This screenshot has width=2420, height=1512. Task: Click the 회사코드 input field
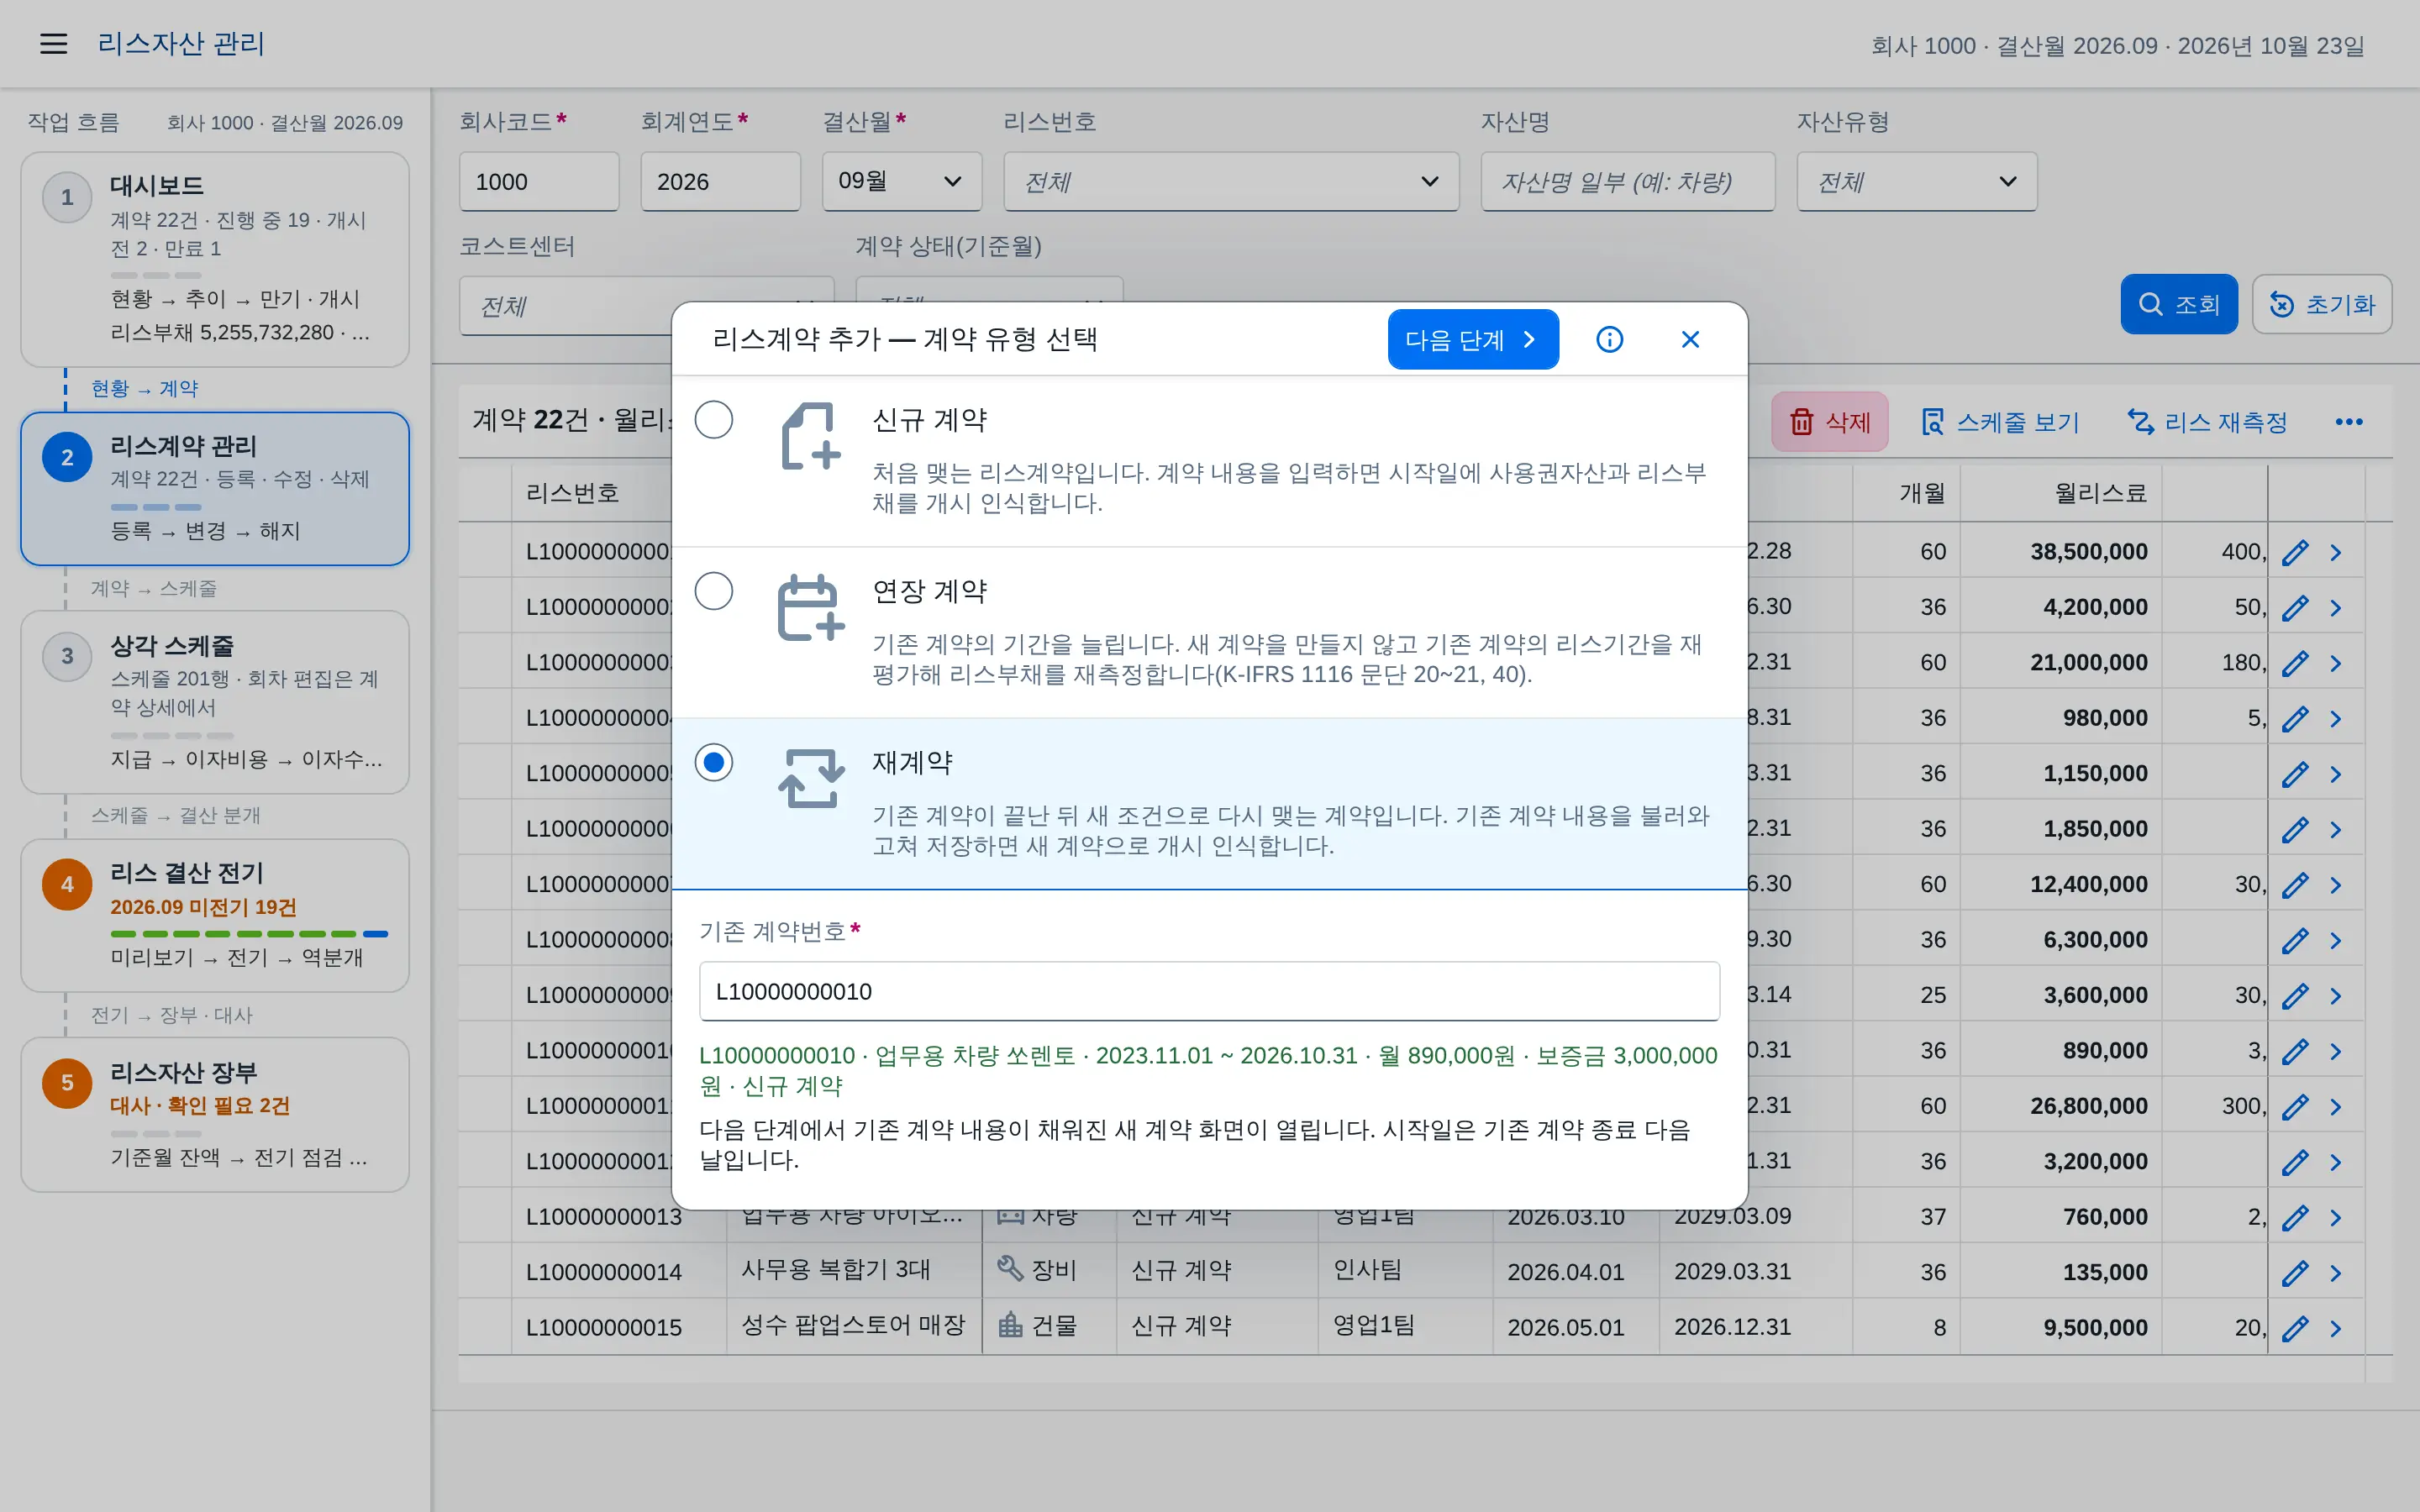539,181
